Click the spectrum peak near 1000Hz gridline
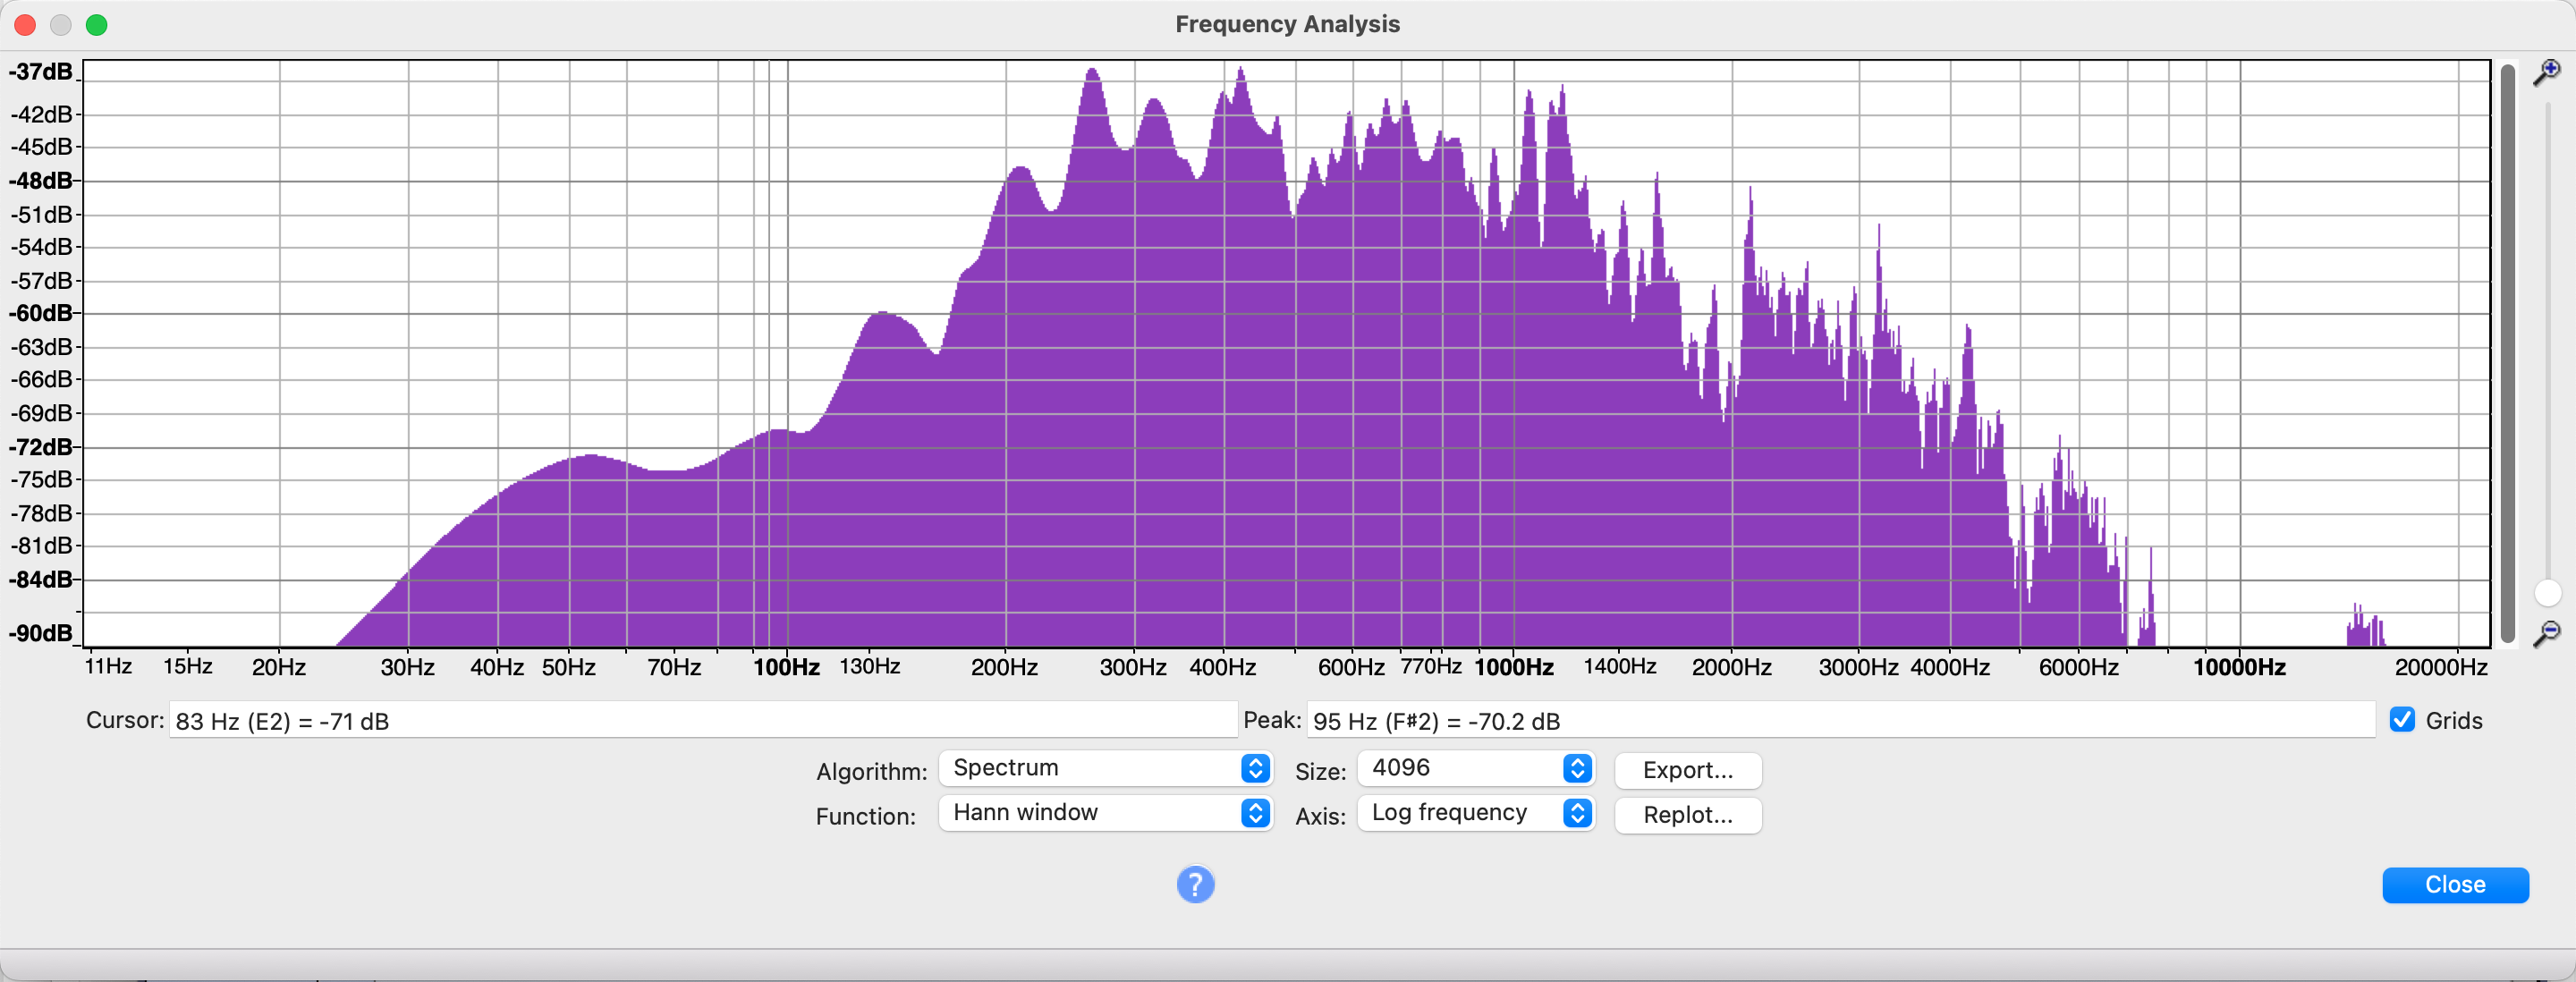Image resolution: width=2576 pixels, height=982 pixels. [1529, 95]
